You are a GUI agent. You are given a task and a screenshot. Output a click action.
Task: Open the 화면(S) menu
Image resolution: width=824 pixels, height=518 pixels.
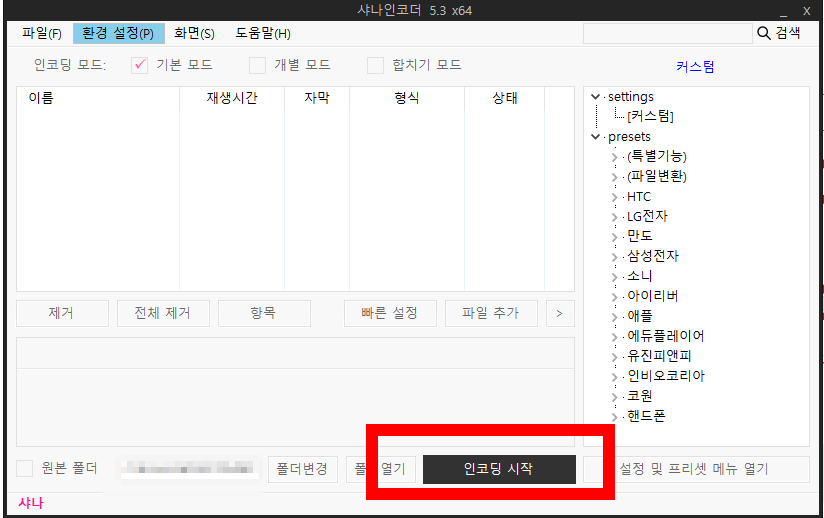pyautogui.click(x=194, y=34)
